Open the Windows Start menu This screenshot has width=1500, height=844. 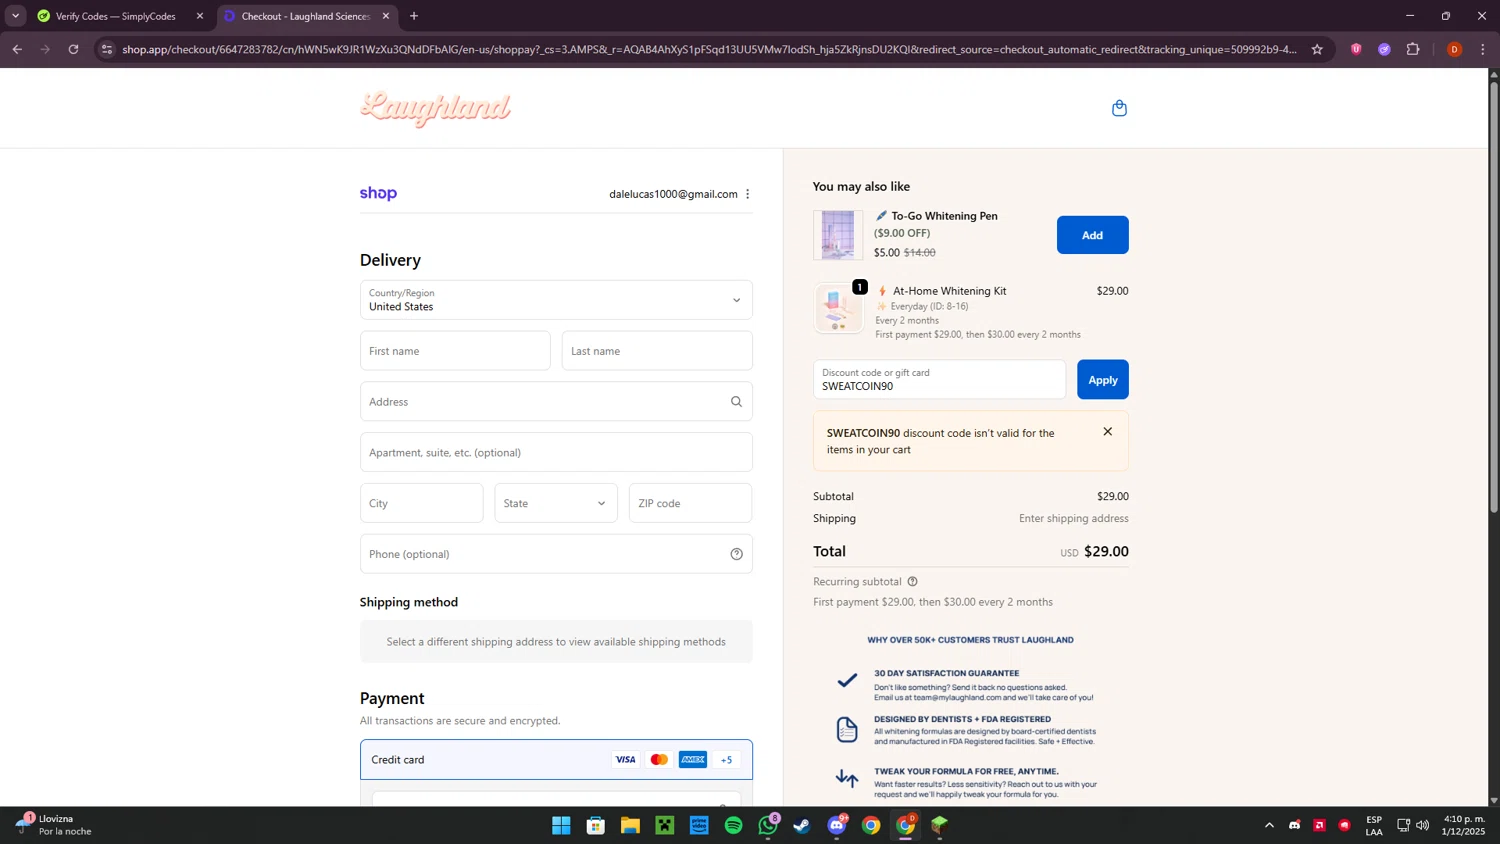(561, 825)
